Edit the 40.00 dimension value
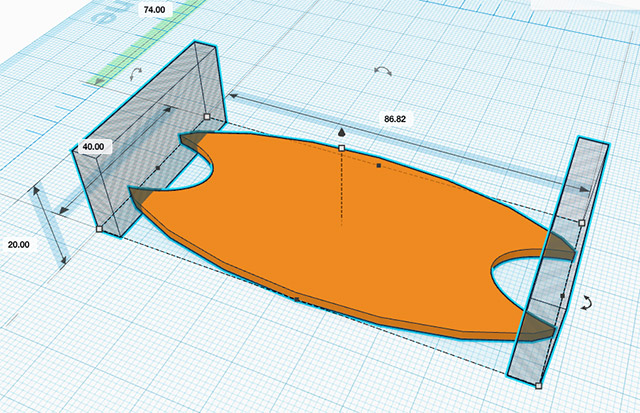Viewport: 640px width, 413px height. [94, 146]
